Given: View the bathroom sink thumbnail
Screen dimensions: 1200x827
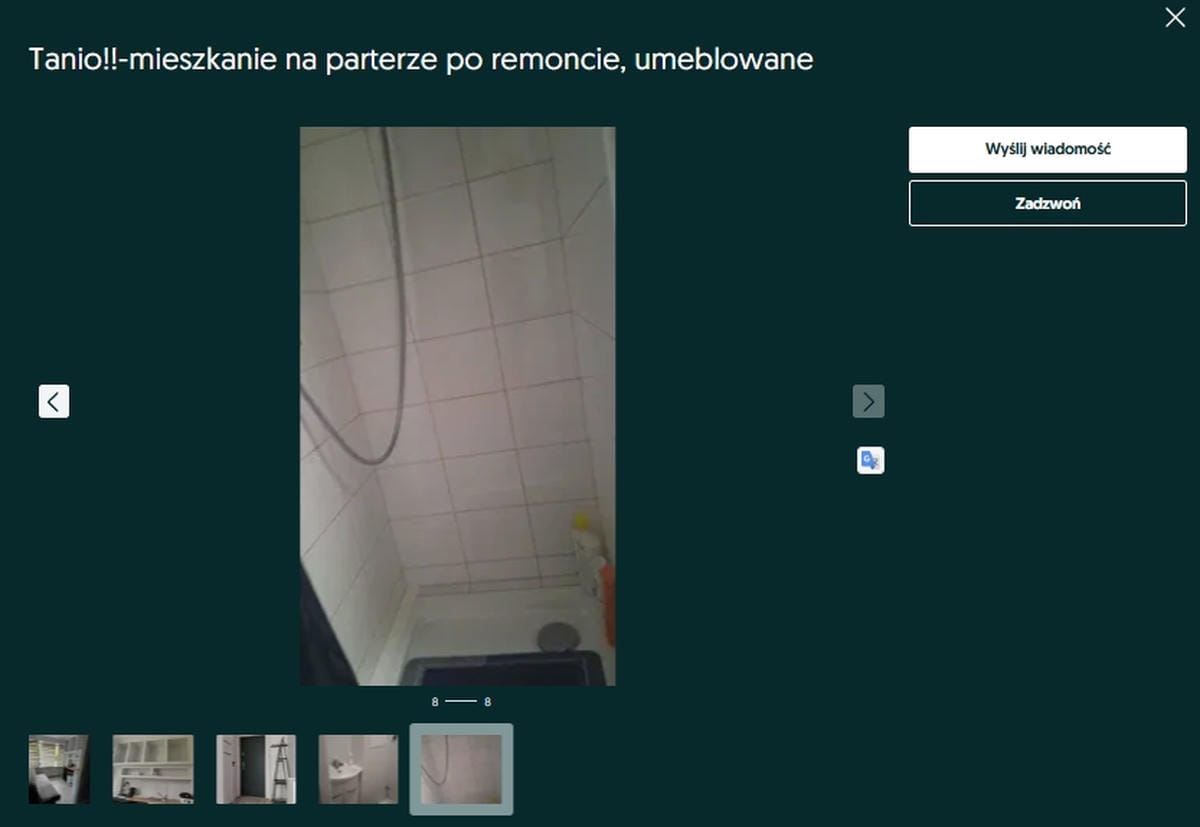Looking at the screenshot, I should pos(358,769).
